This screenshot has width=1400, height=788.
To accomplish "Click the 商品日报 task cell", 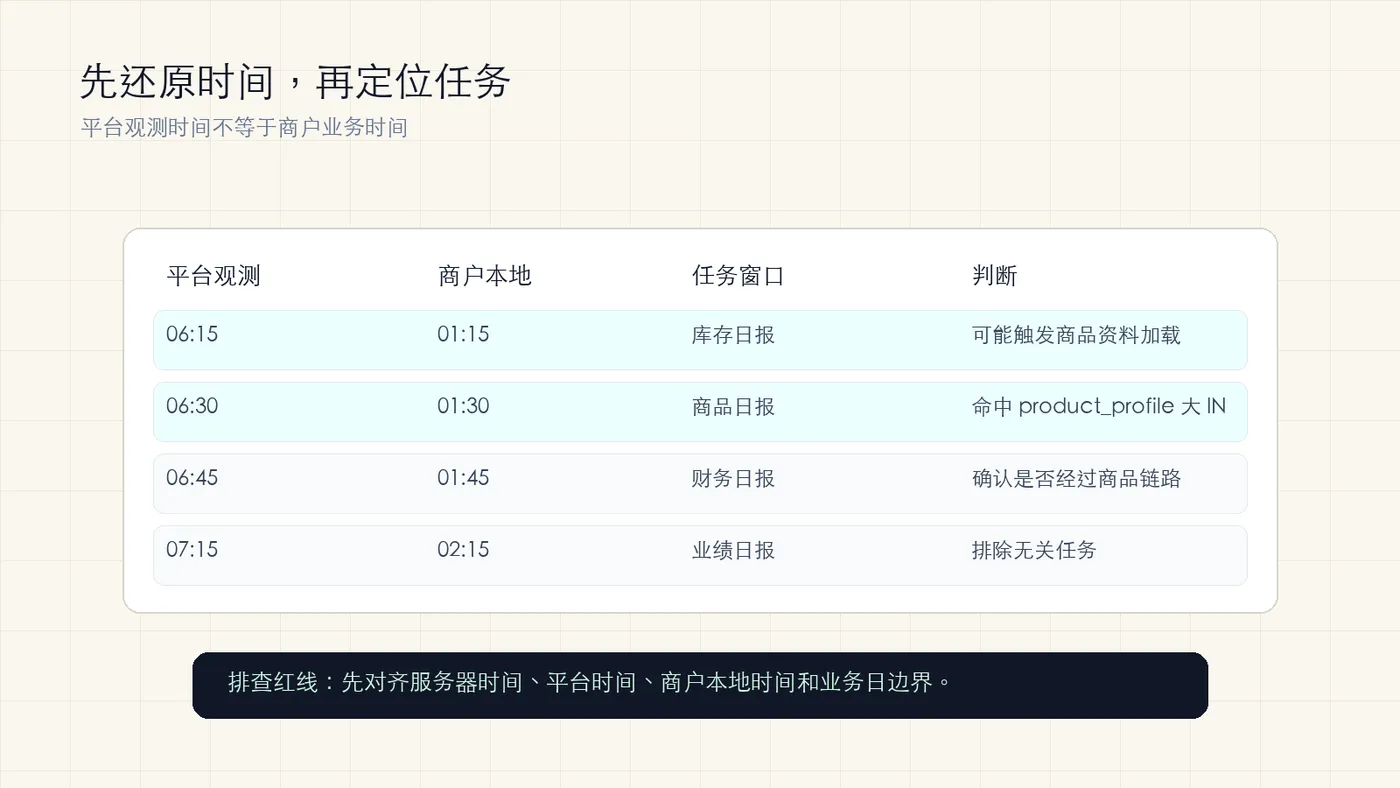I will 733,407.
